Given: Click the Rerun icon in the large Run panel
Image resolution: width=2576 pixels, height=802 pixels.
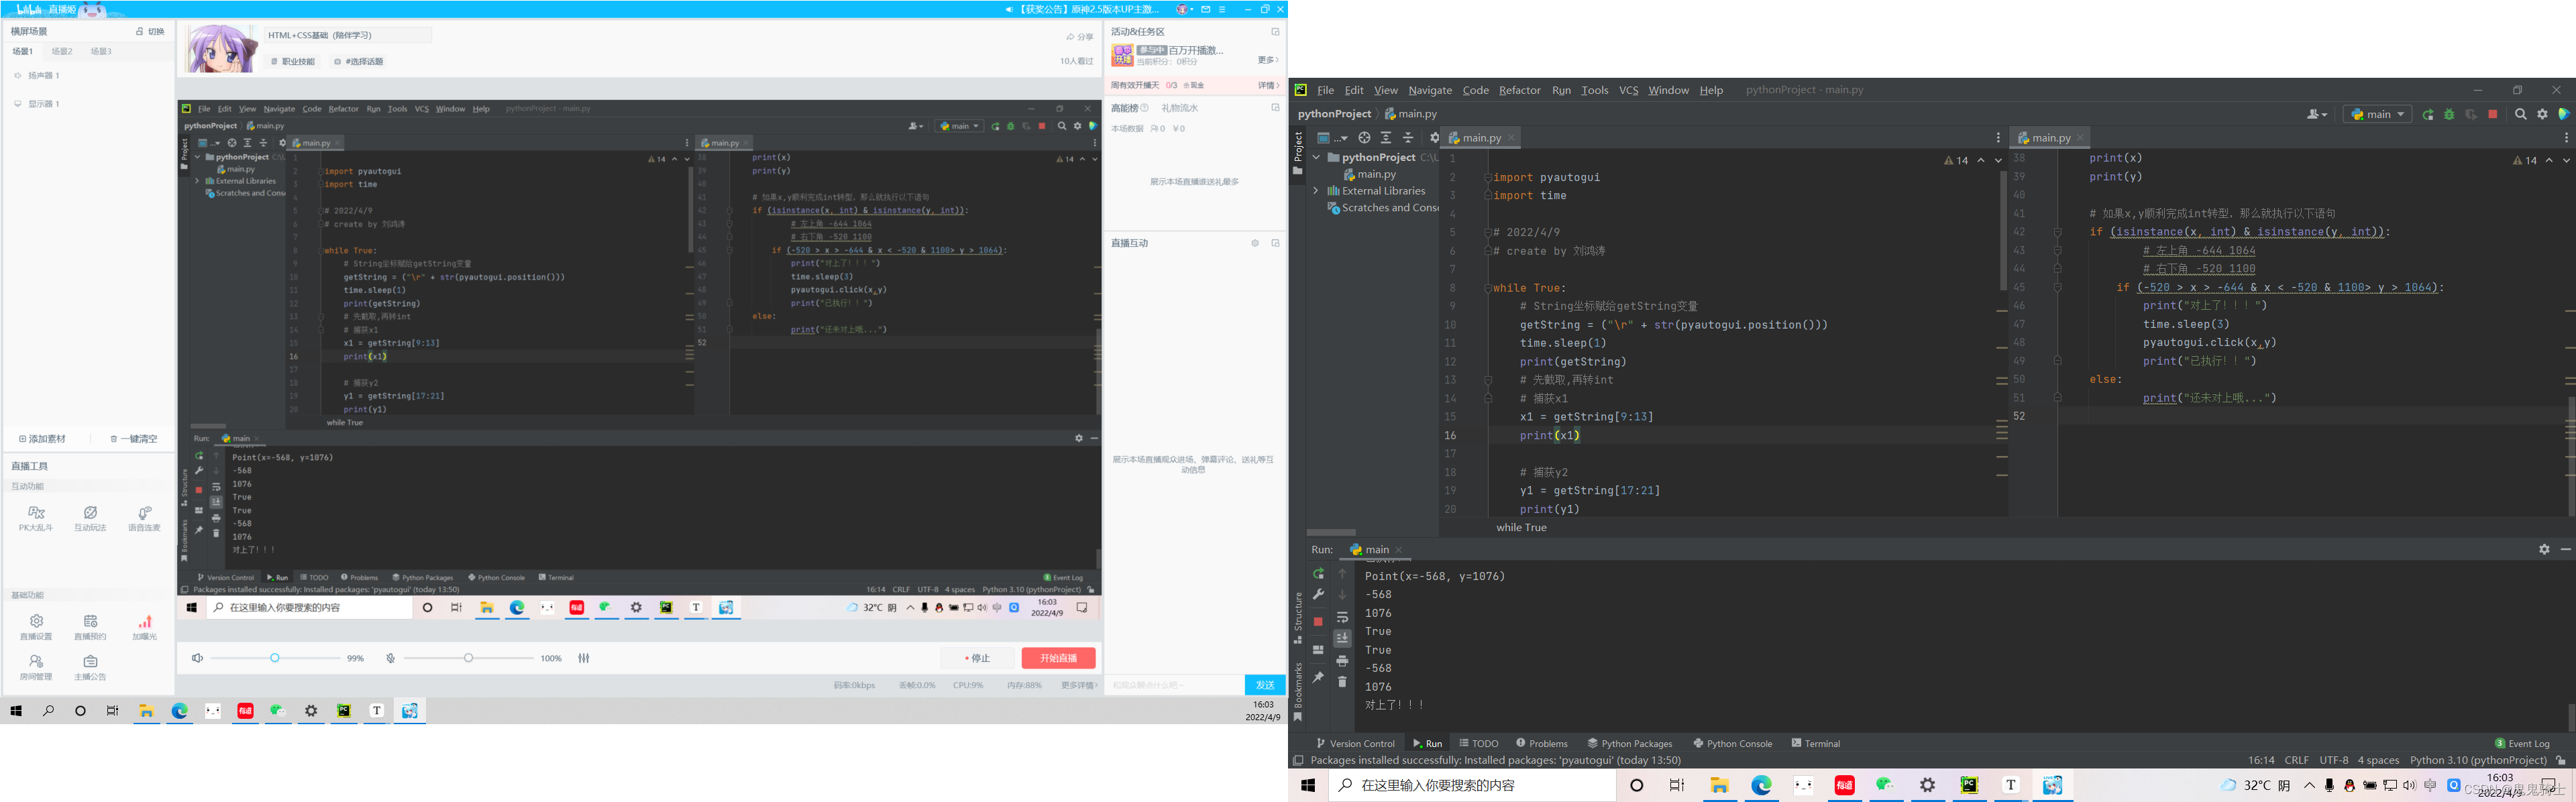Looking at the screenshot, I should pos(1318,574).
